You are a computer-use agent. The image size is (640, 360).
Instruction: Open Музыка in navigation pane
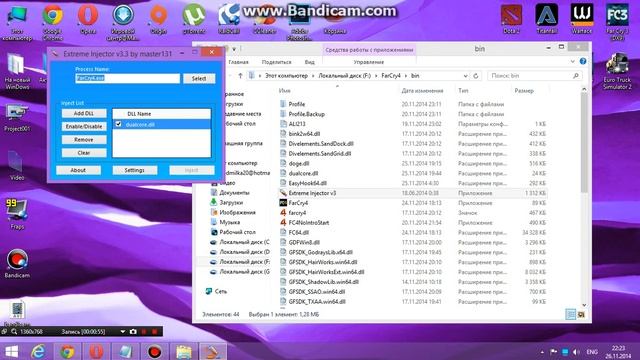tap(229, 222)
